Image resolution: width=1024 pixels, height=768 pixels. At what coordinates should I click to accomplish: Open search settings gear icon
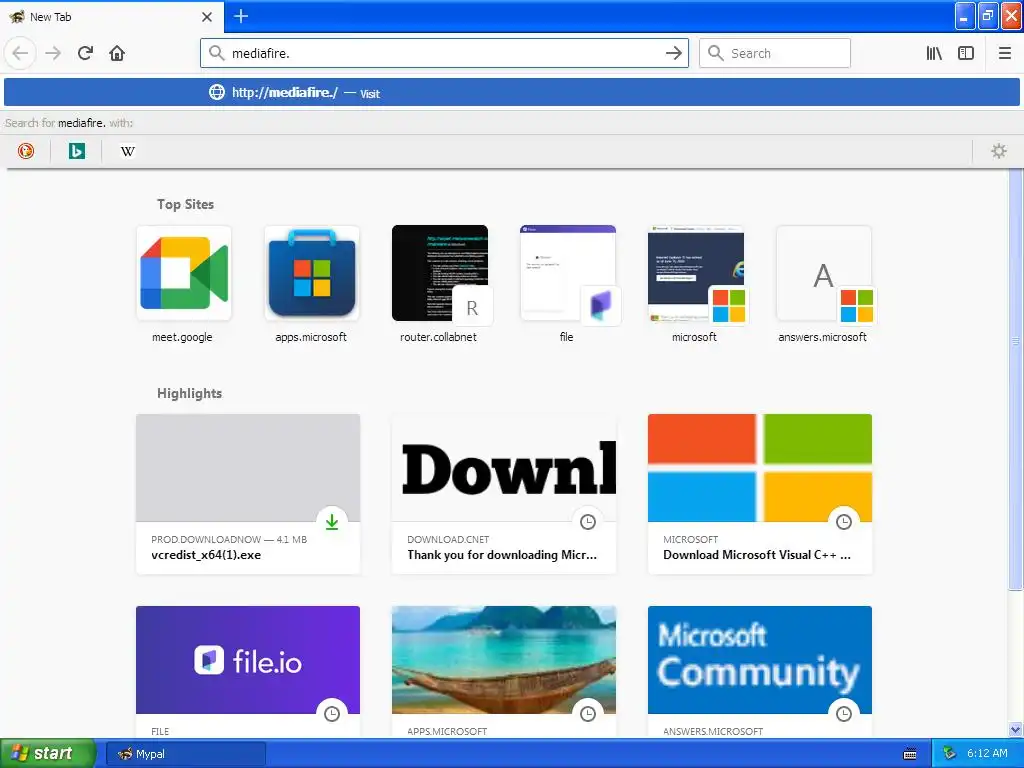click(999, 152)
